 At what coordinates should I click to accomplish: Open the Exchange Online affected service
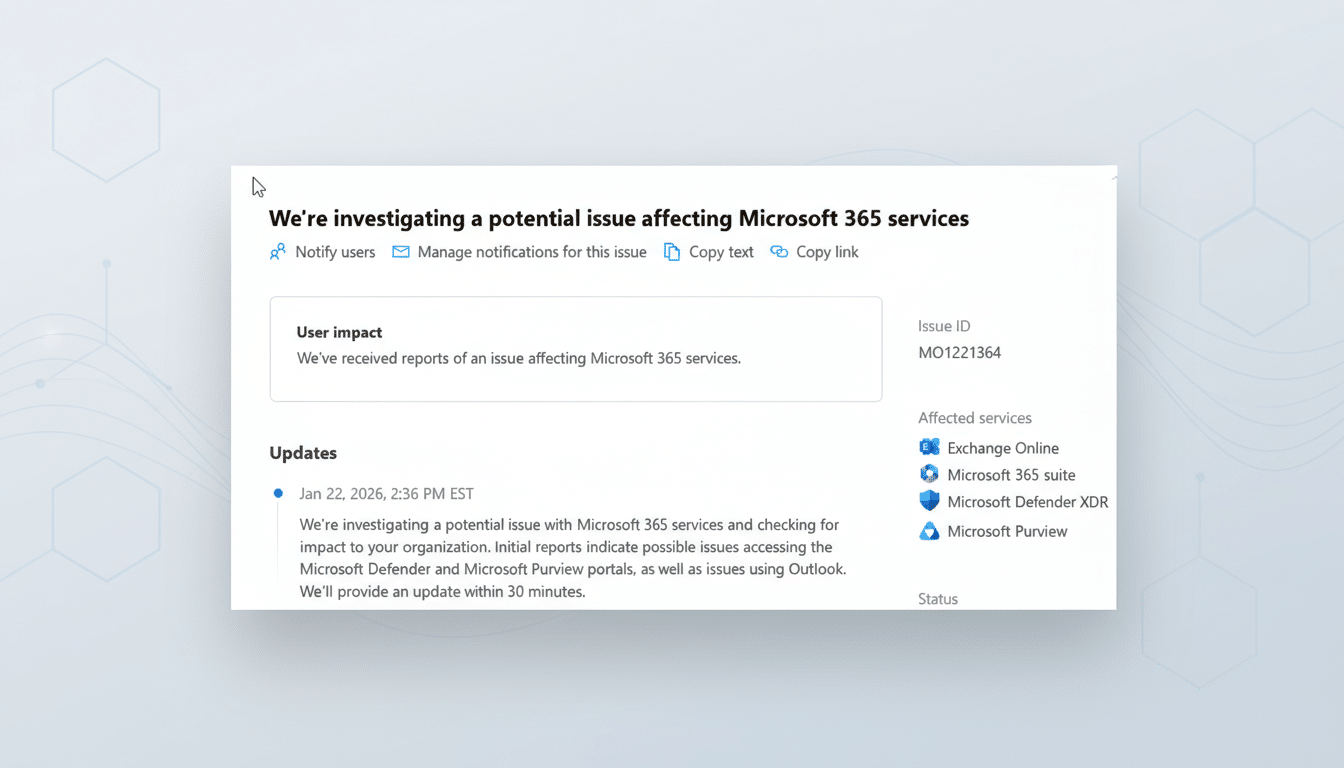[1002, 447]
